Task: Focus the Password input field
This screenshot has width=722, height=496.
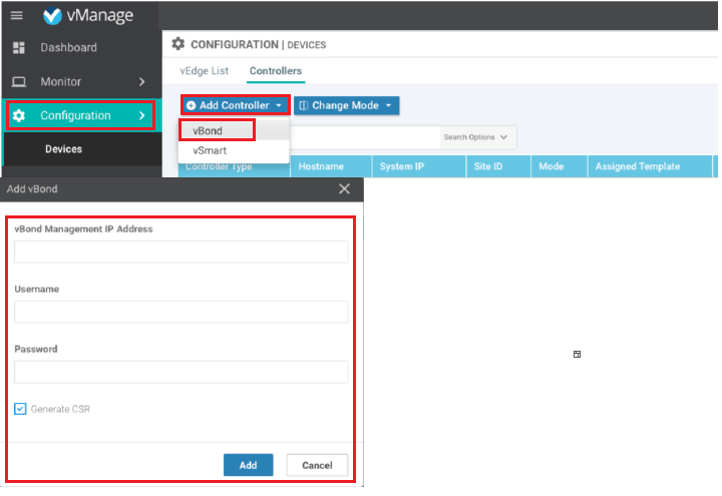Action: coord(181,372)
